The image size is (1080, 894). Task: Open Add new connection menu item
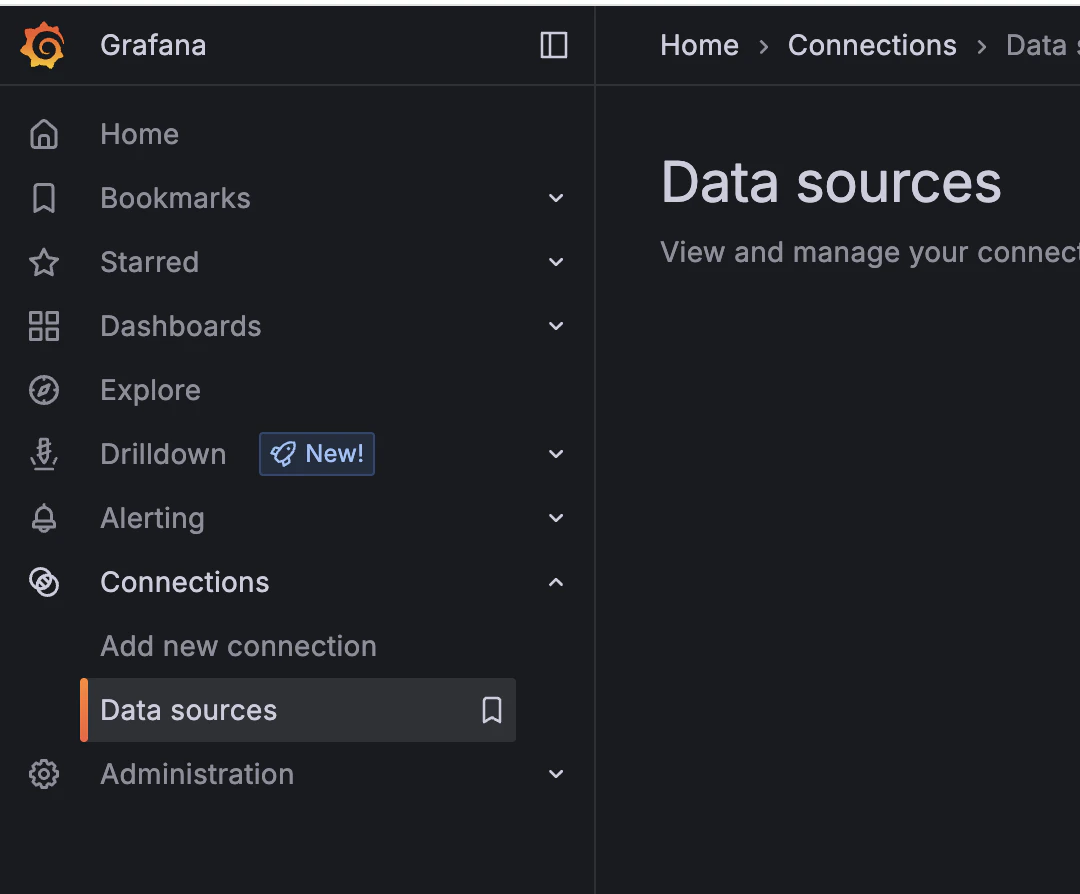(238, 646)
